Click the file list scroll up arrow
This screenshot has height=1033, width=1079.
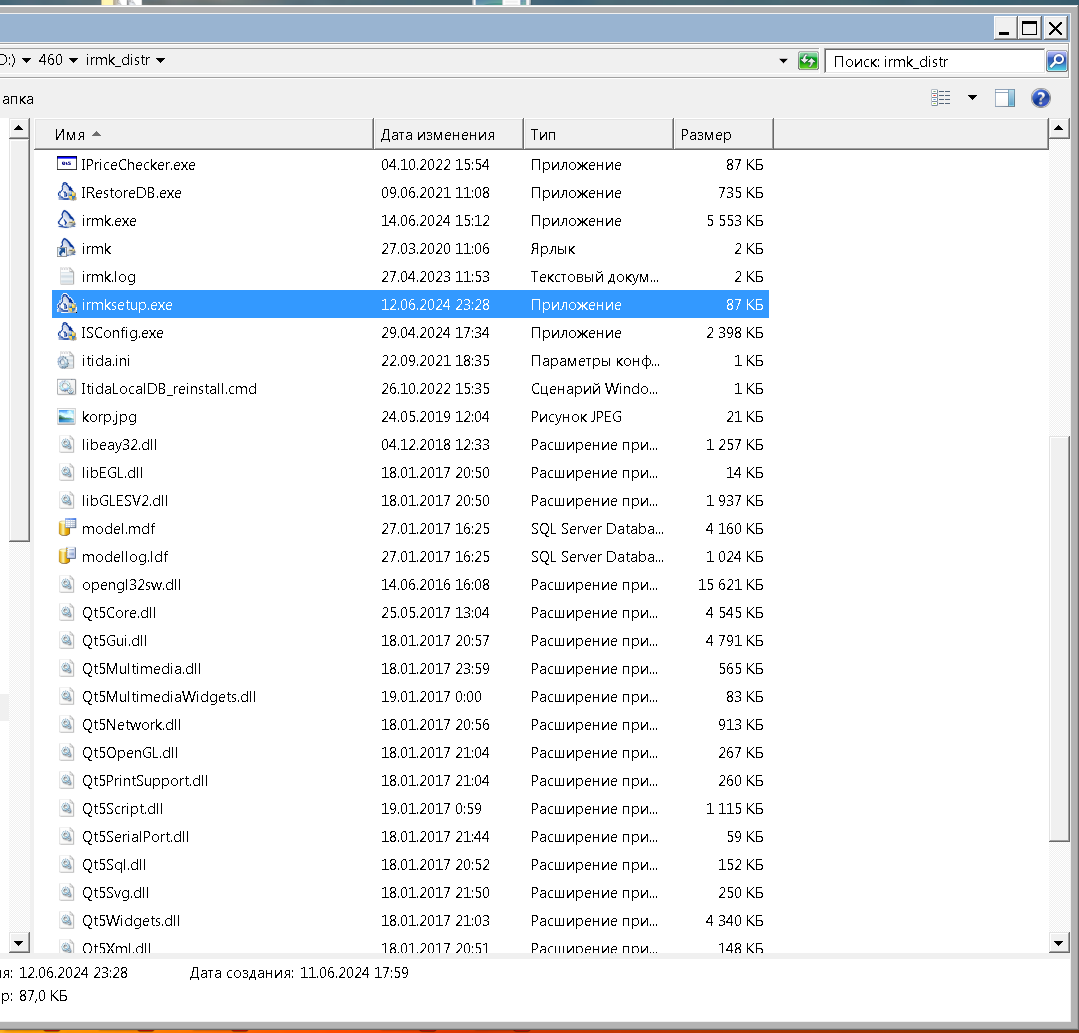pyautogui.click(x=1058, y=128)
